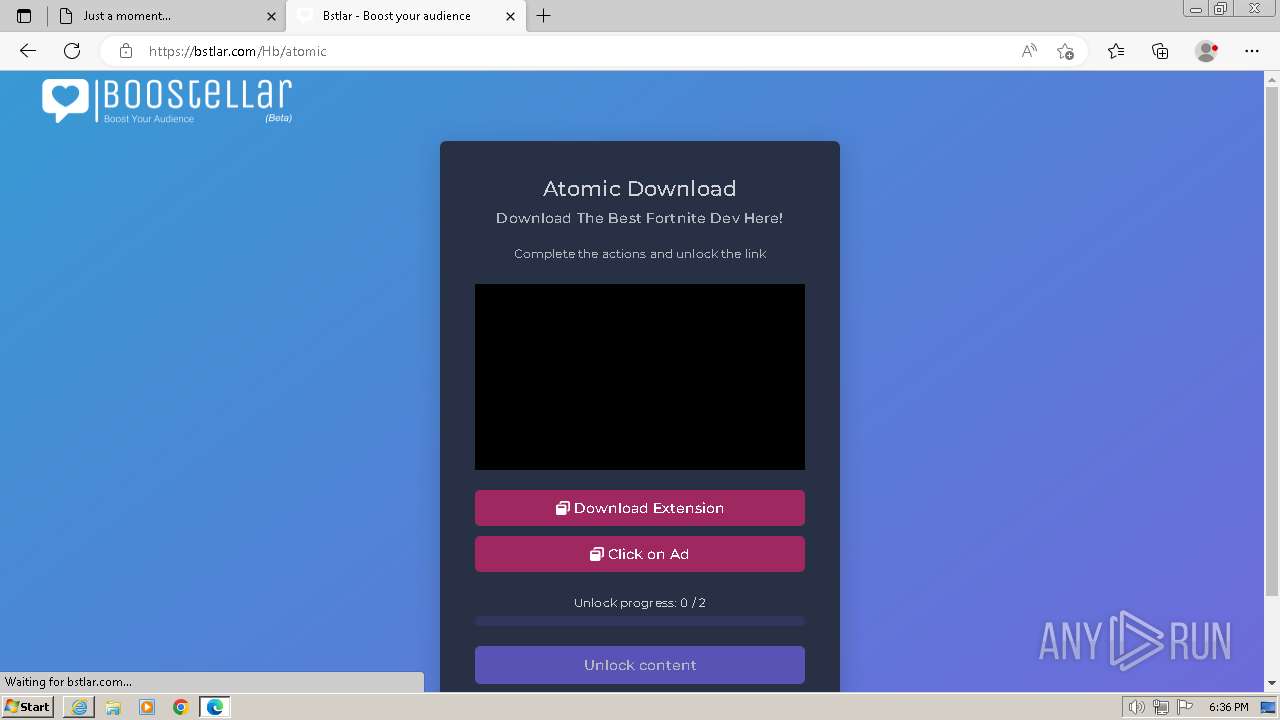
Task: Open the user profile avatar
Action: [x=1206, y=51]
